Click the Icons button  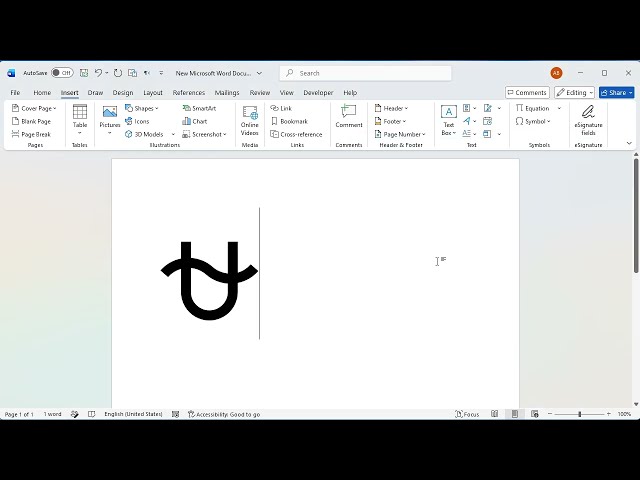point(137,121)
